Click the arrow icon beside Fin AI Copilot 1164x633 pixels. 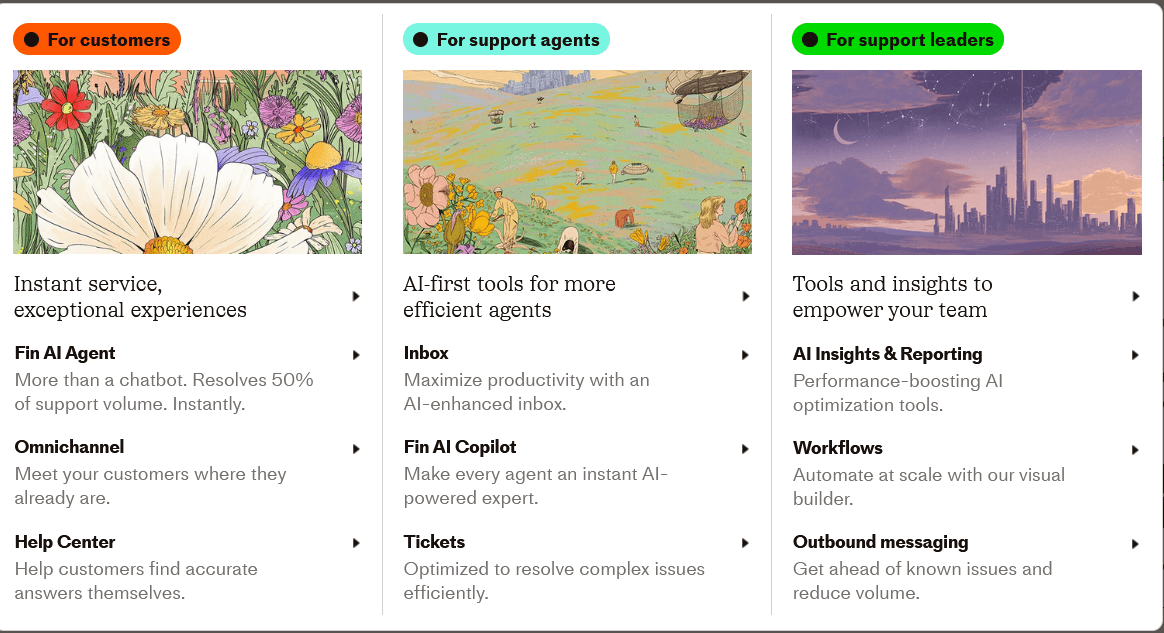pyautogui.click(x=745, y=449)
